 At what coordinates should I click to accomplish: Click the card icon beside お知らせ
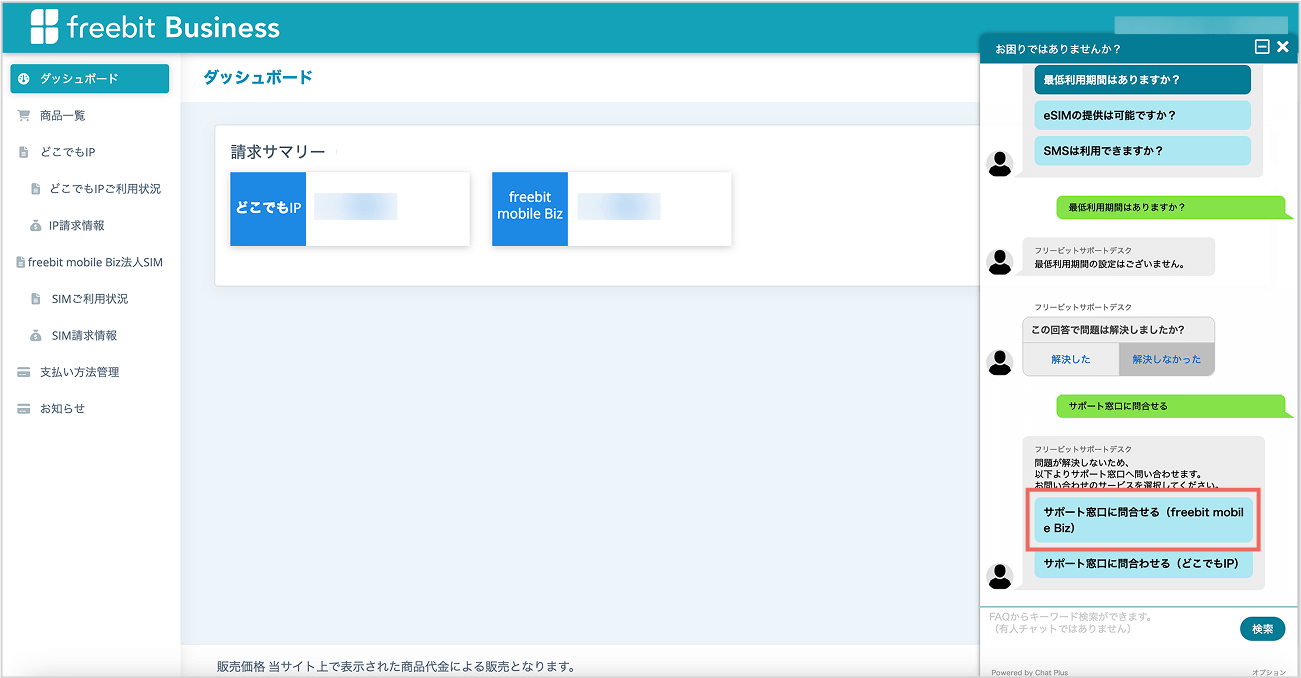(24, 409)
